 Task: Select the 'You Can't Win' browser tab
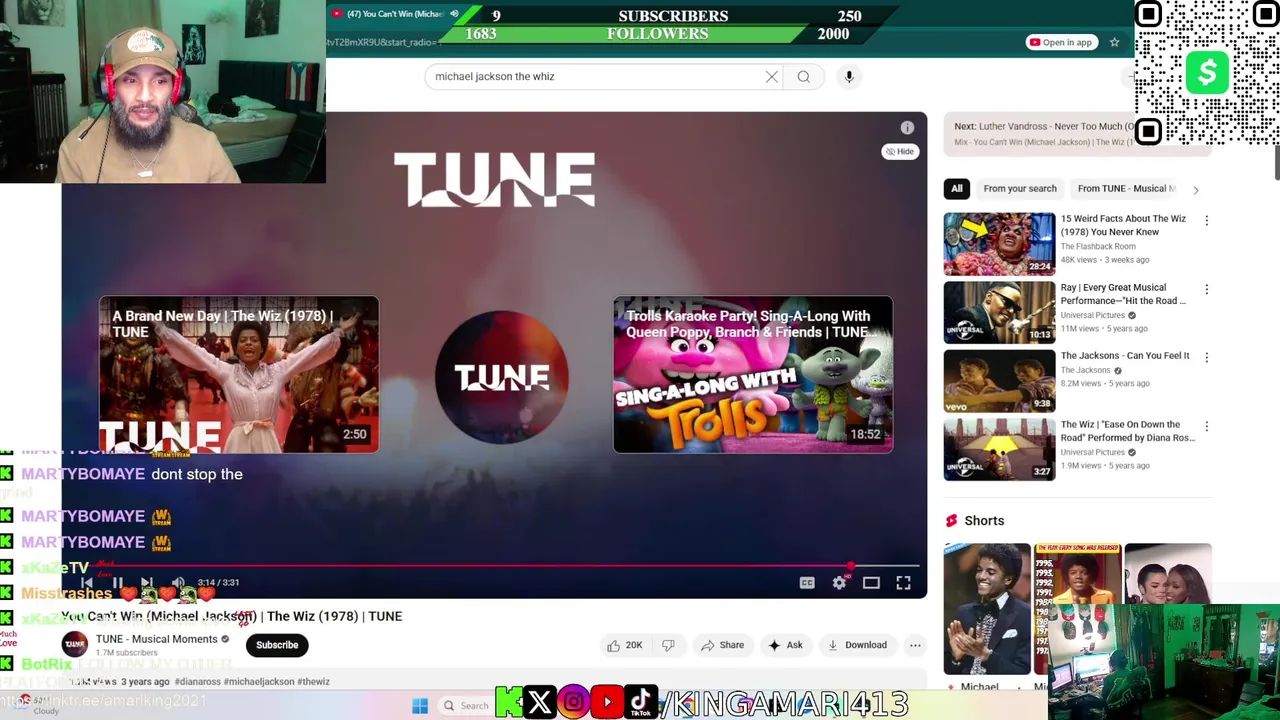coord(395,14)
